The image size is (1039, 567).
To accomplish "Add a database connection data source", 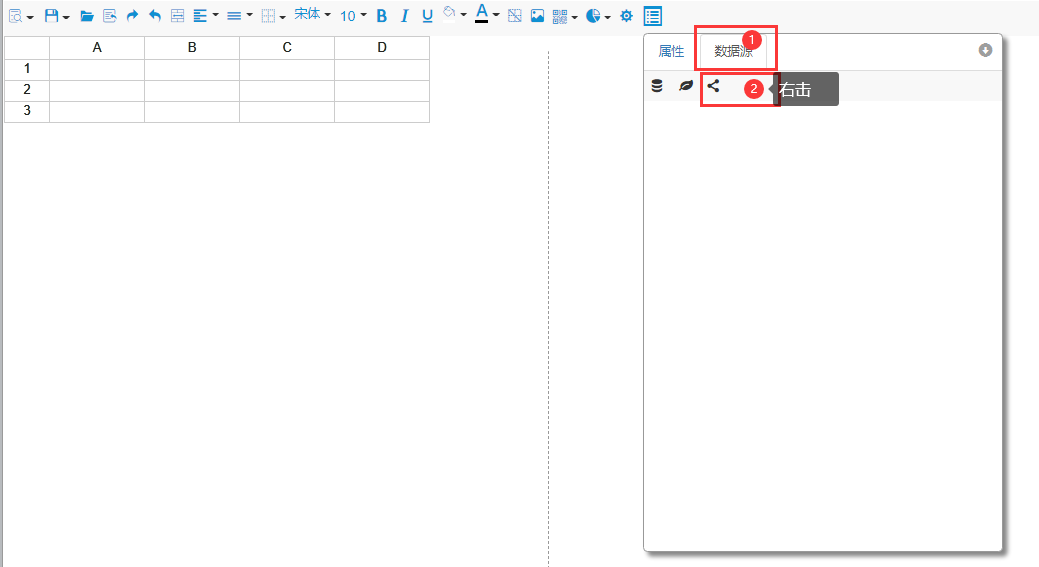I will 657,85.
